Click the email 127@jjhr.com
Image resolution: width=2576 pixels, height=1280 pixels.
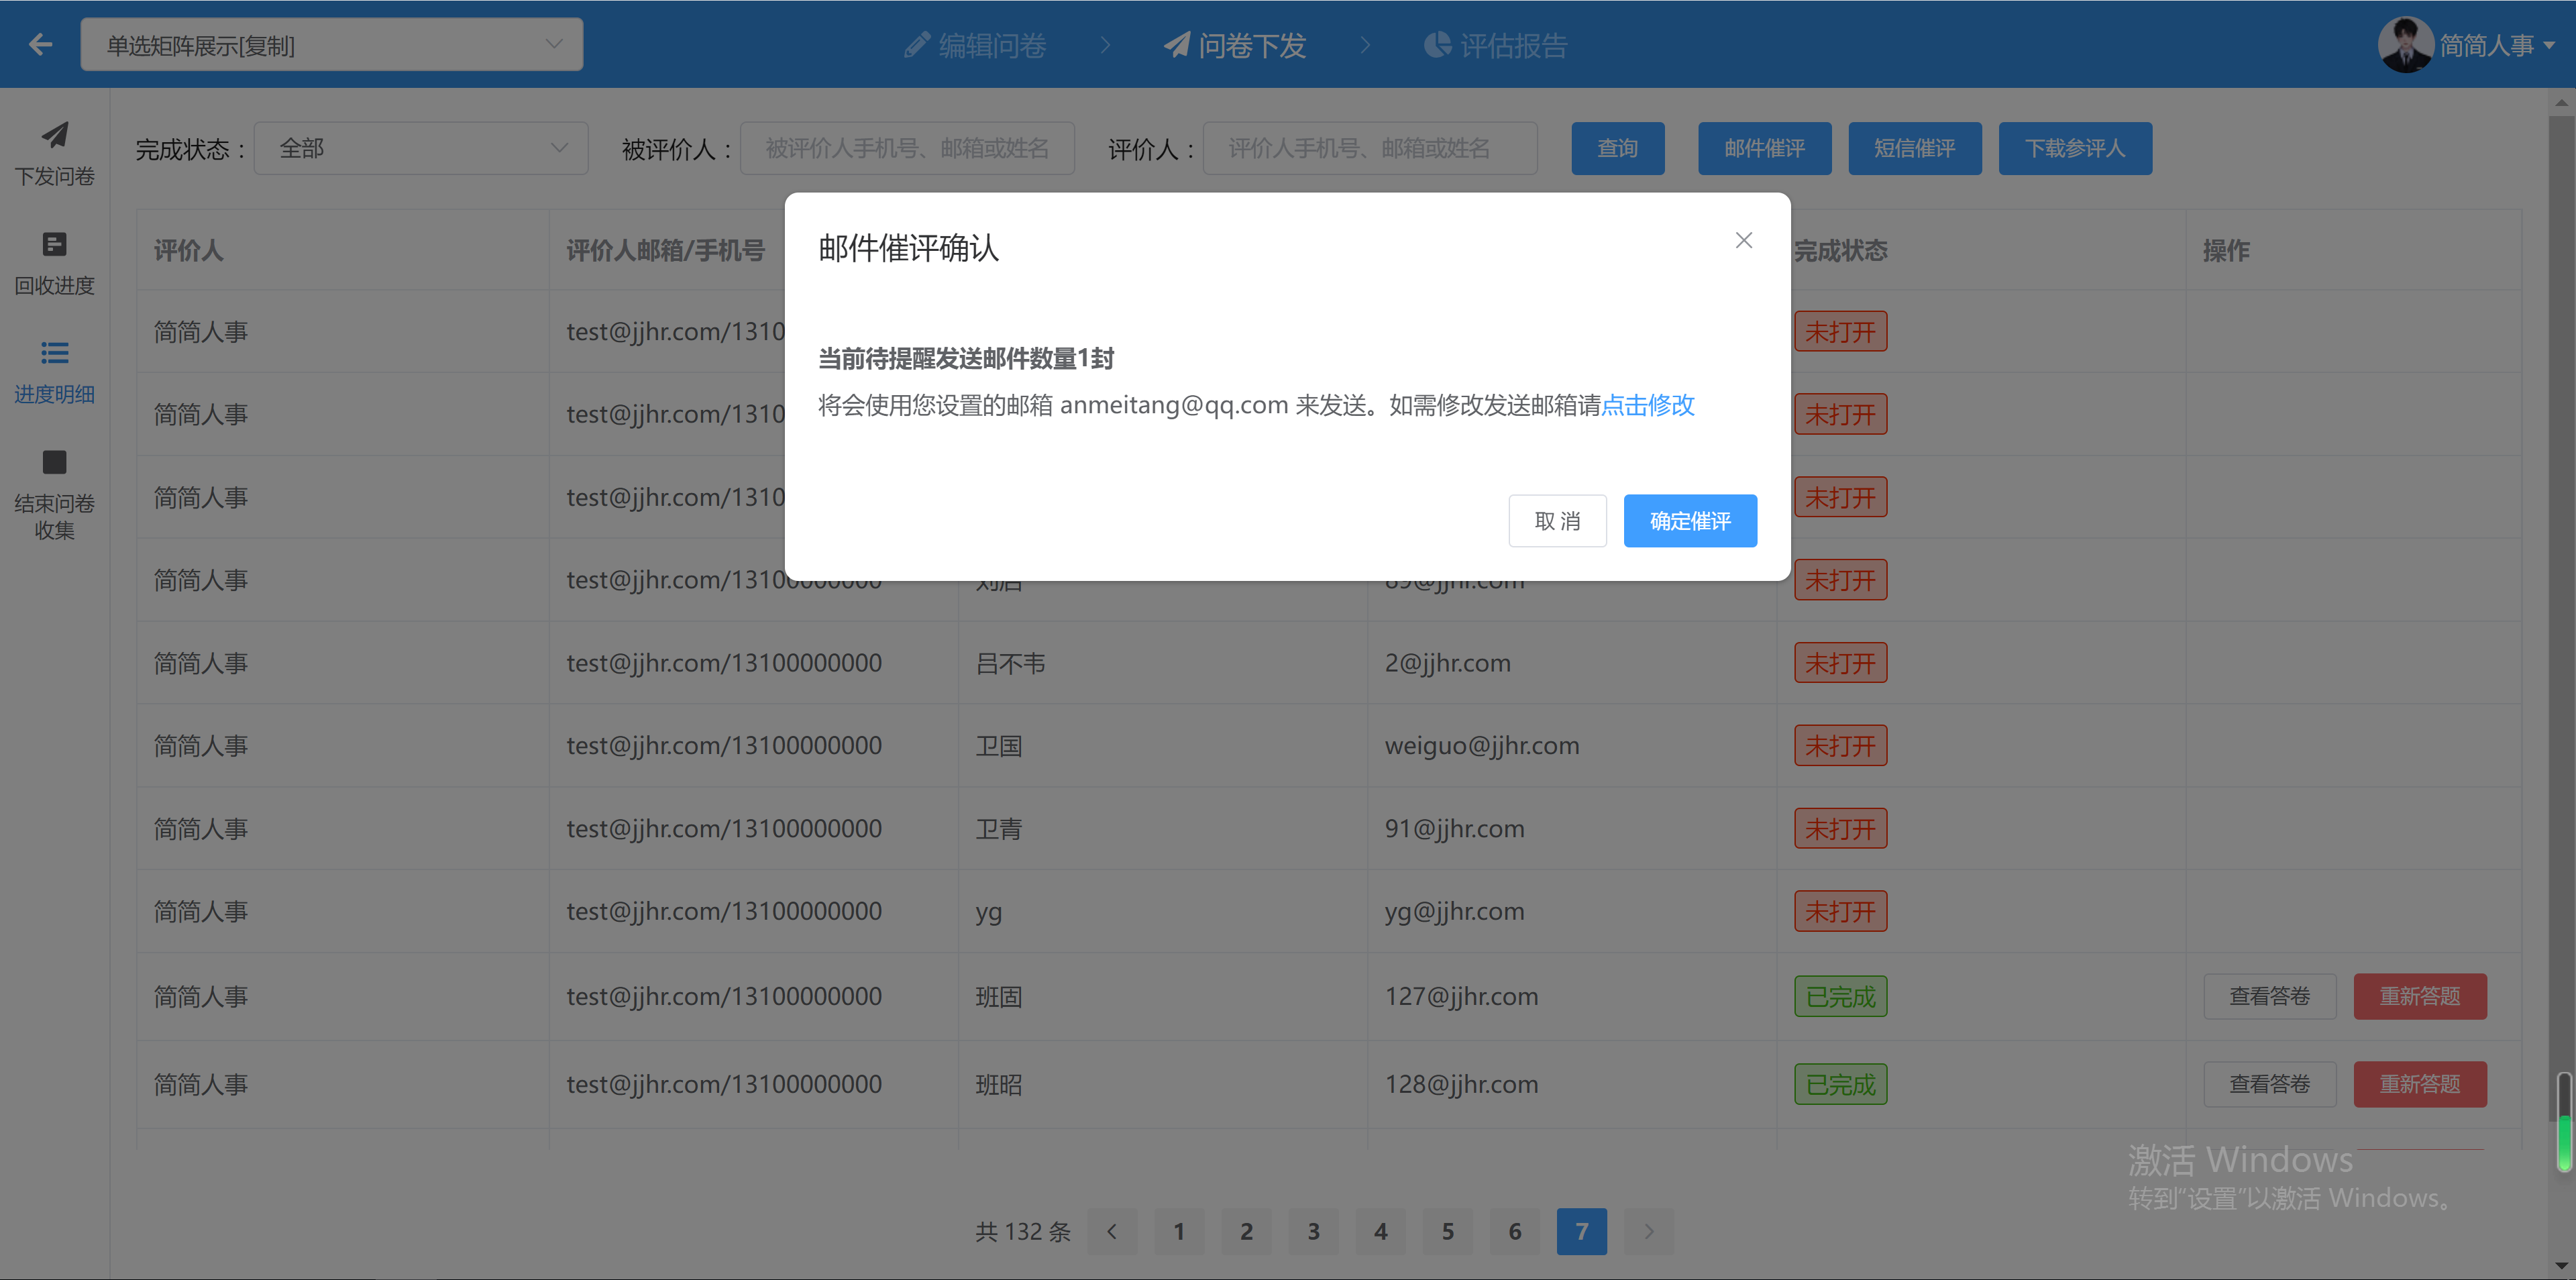(x=1461, y=997)
